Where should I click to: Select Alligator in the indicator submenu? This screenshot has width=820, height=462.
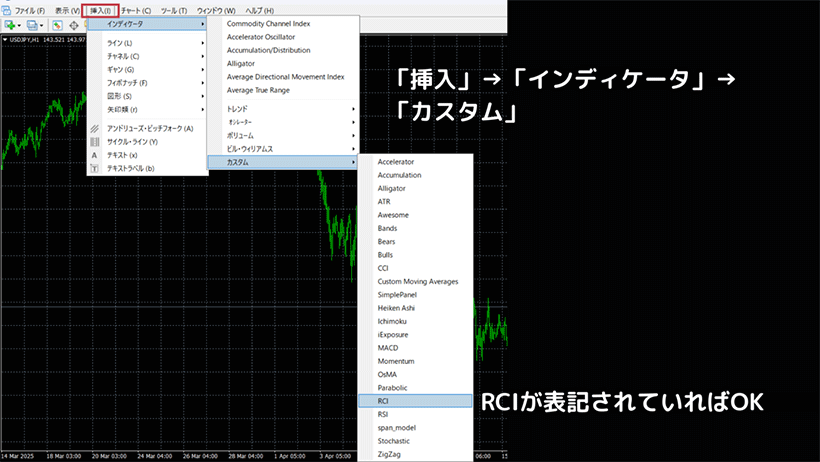(283, 64)
